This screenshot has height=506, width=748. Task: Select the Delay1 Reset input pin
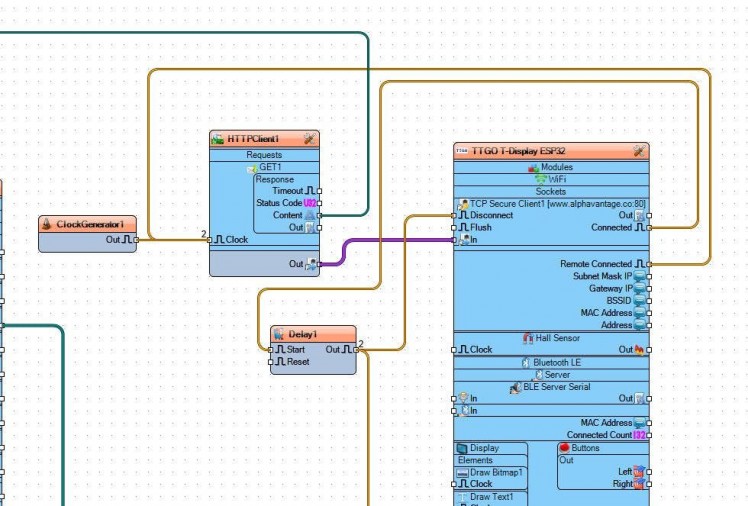[270, 362]
